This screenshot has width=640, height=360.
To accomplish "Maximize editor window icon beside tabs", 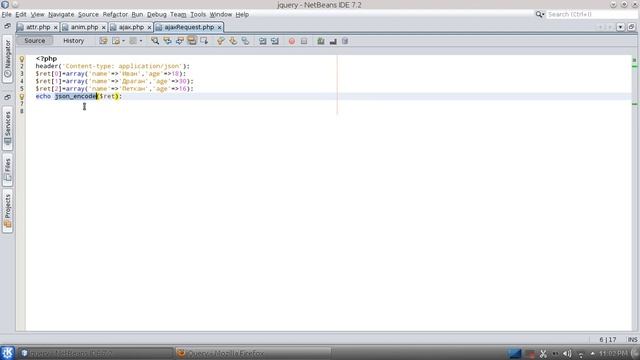I will click(631, 27).
